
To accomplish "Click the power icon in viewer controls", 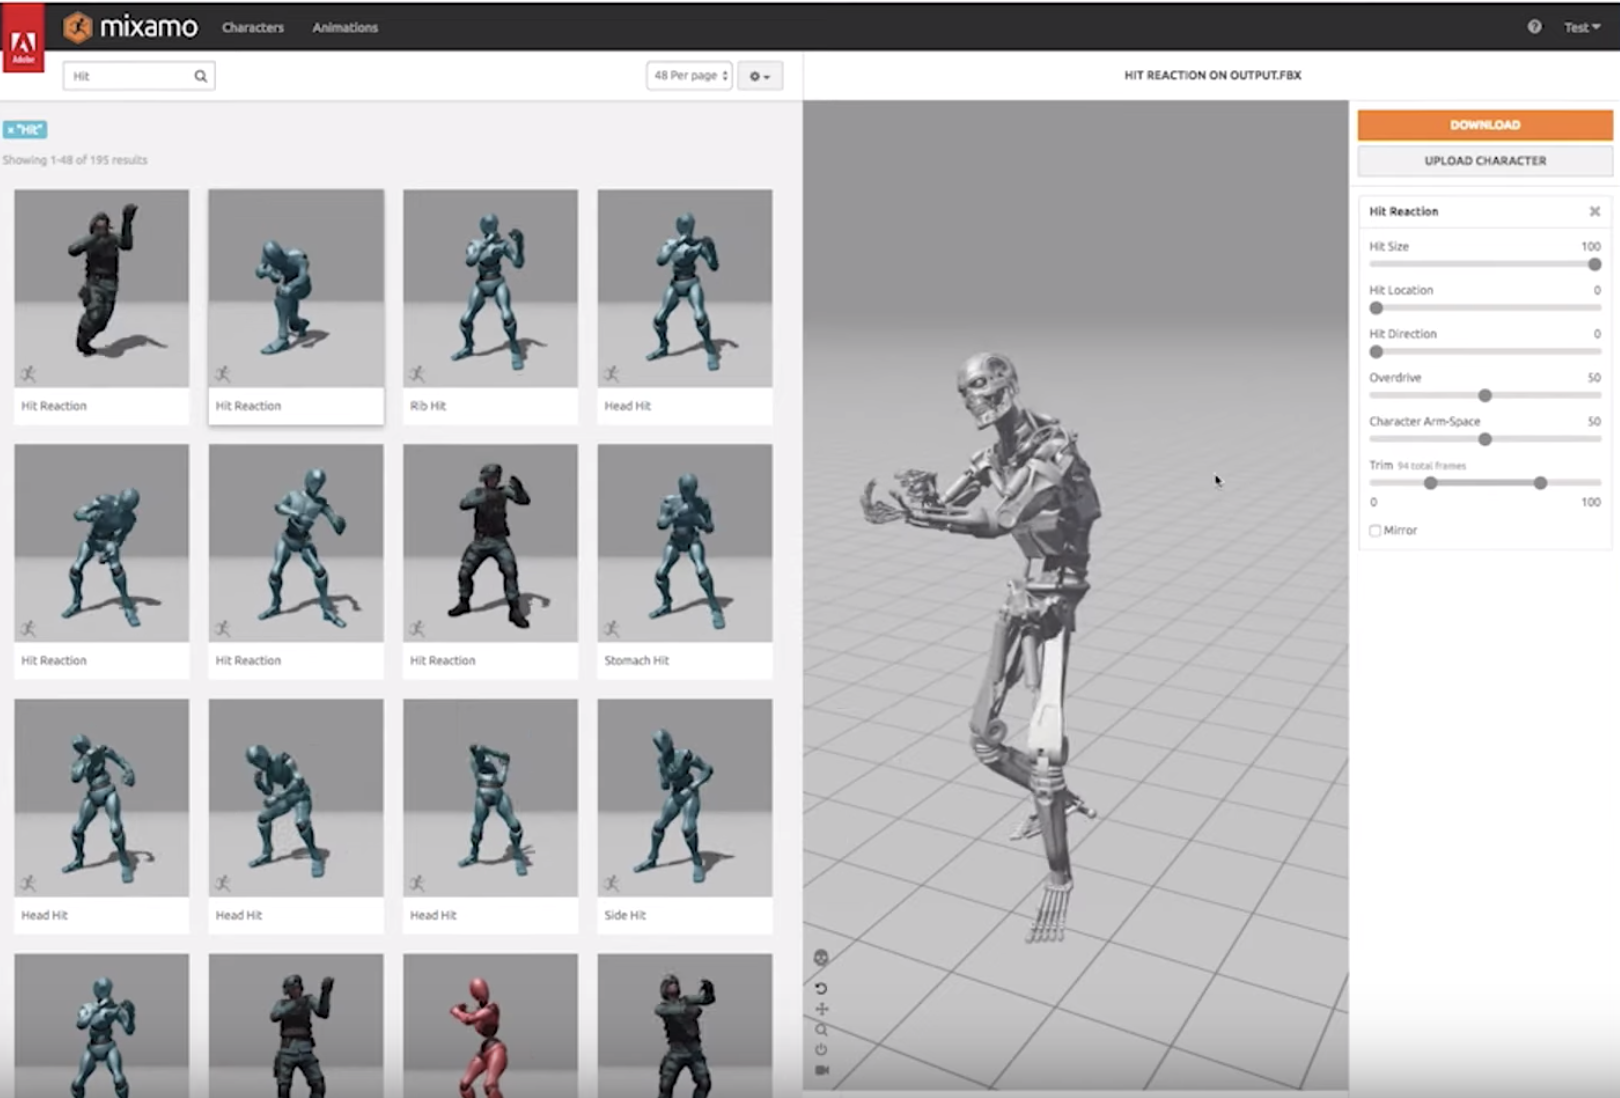I will click(x=821, y=1049).
